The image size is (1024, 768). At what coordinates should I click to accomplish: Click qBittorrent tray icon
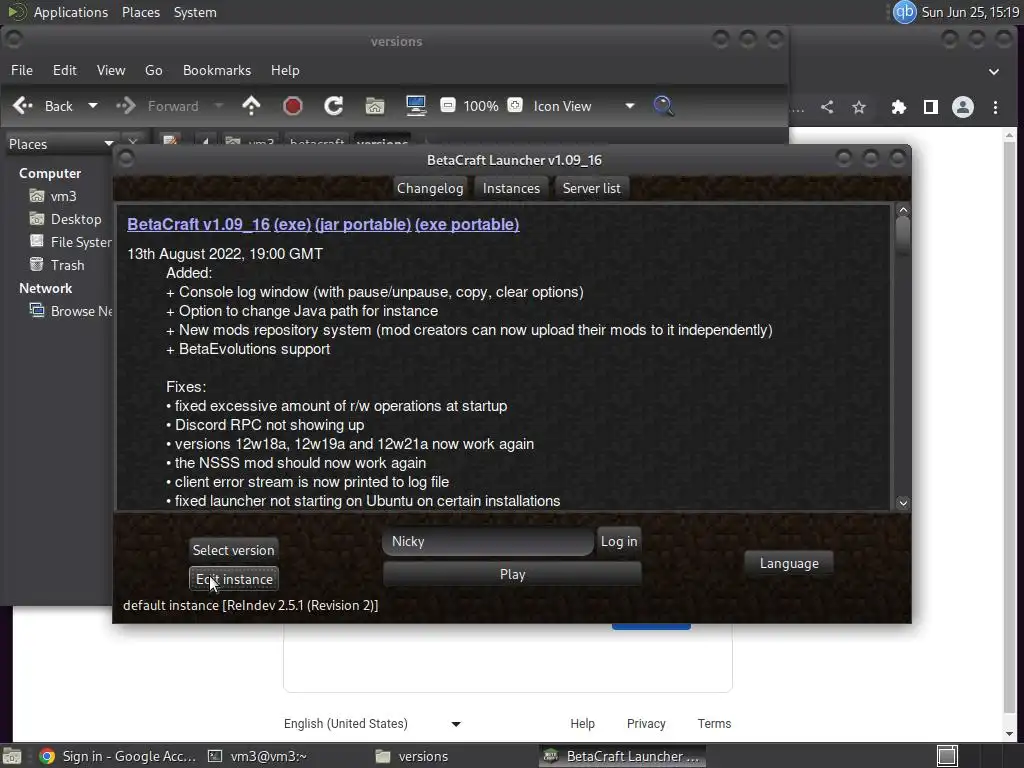[904, 12]
